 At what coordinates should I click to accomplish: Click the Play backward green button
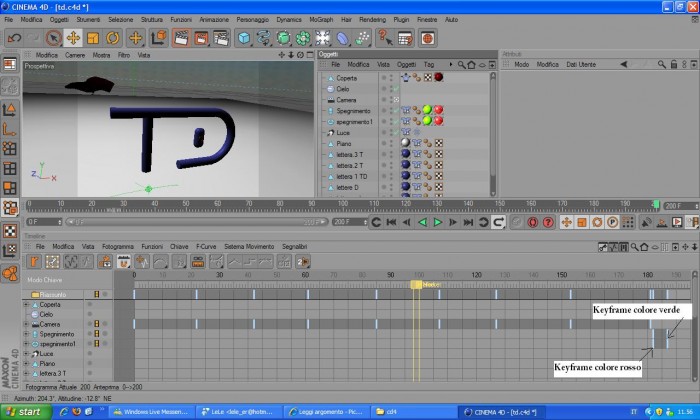click(x=422, y=222)
